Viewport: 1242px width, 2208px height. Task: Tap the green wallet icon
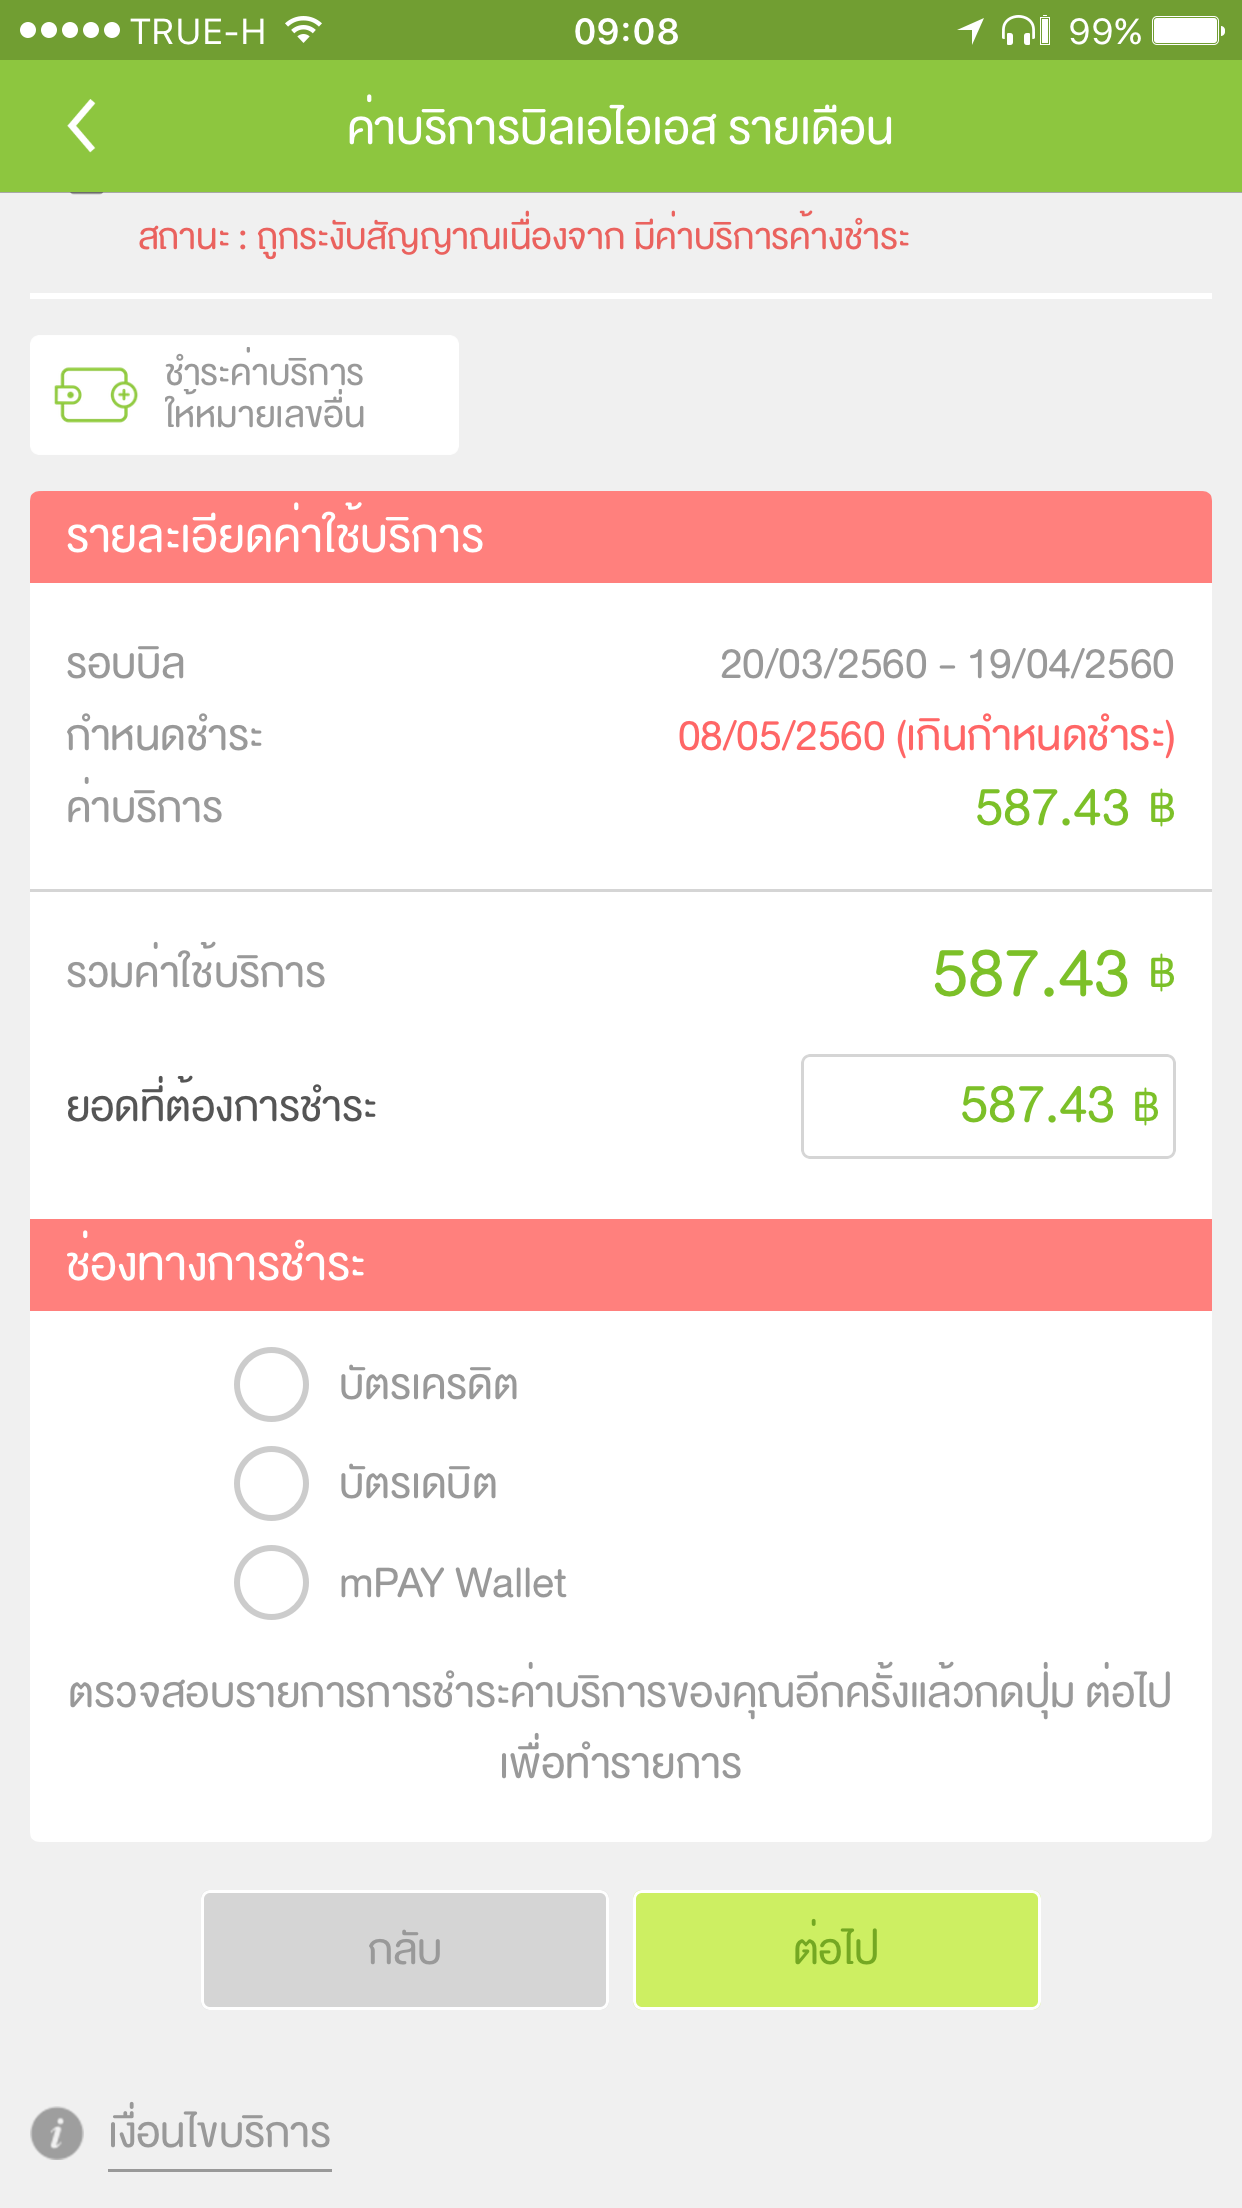pos(96,395)
